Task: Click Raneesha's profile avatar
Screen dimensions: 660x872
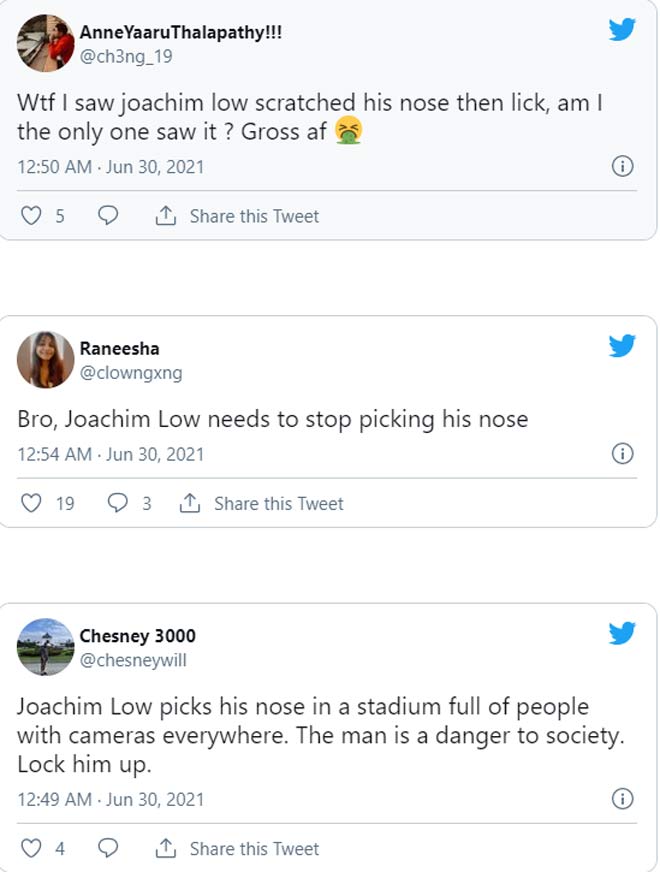Action: 45,360
